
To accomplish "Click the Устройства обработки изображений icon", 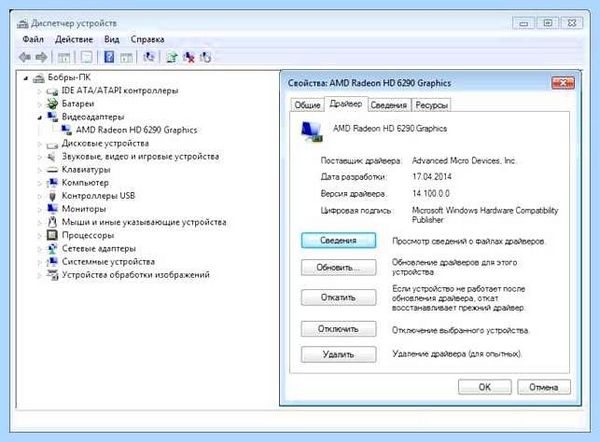I will tap(52, 275).
